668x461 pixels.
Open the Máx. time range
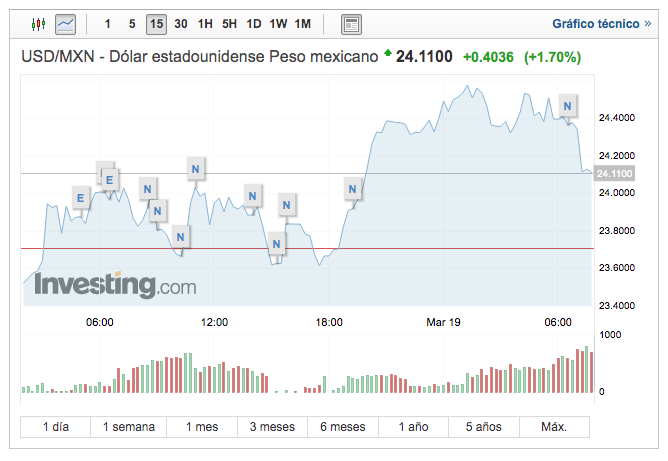pyautogui.click(x=554, y=427)
